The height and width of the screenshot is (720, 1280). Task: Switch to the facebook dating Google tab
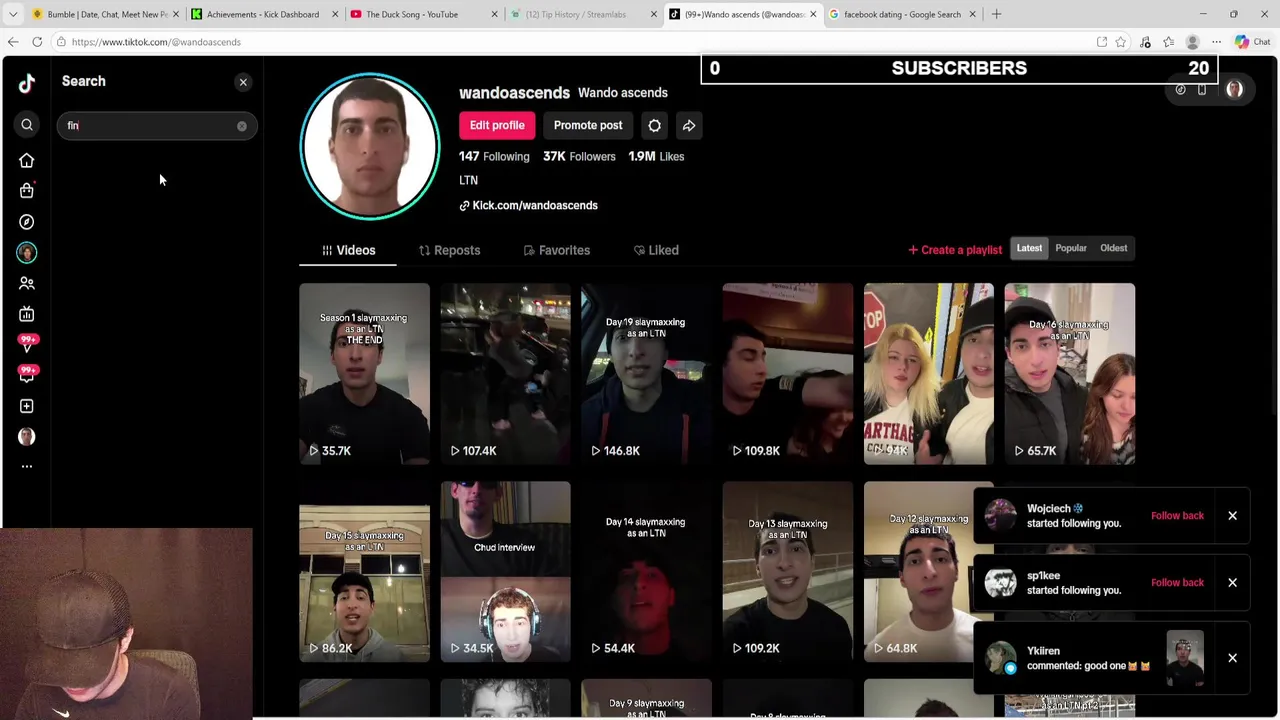tap(902, 14)
